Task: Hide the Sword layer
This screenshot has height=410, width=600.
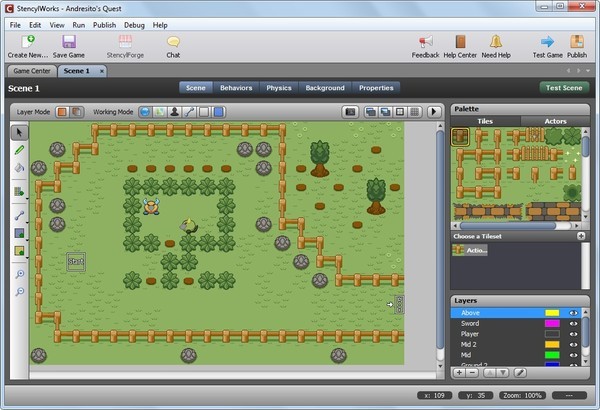Action: click(573, 323)
